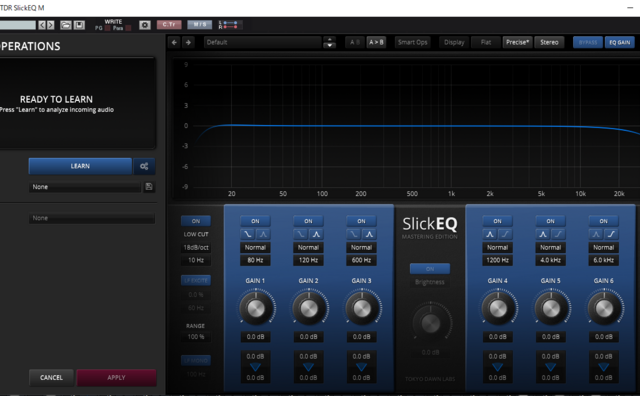This screenshot has width=640, height=396.
Task: Save host preset disk icon
Action: pos(79,25)
